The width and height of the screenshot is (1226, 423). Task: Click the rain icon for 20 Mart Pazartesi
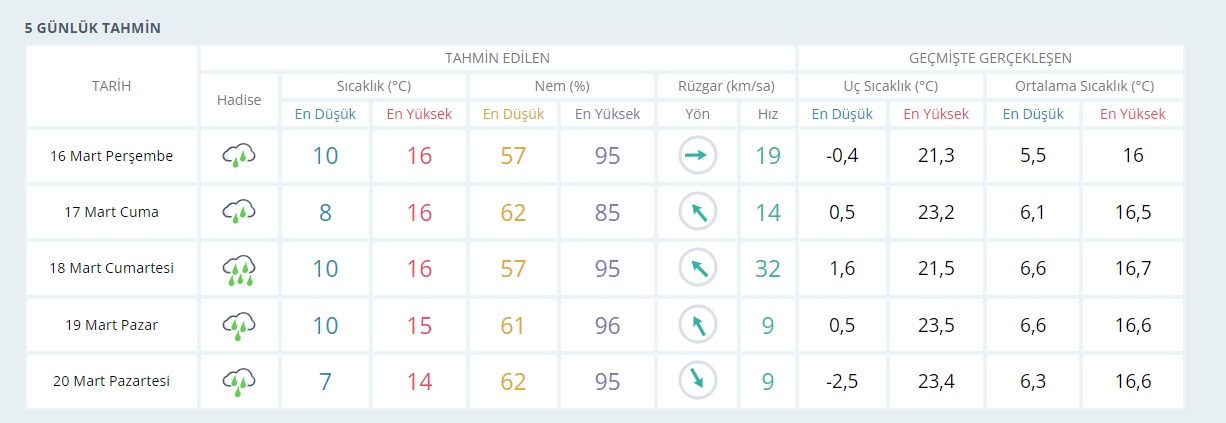point(239,381)
